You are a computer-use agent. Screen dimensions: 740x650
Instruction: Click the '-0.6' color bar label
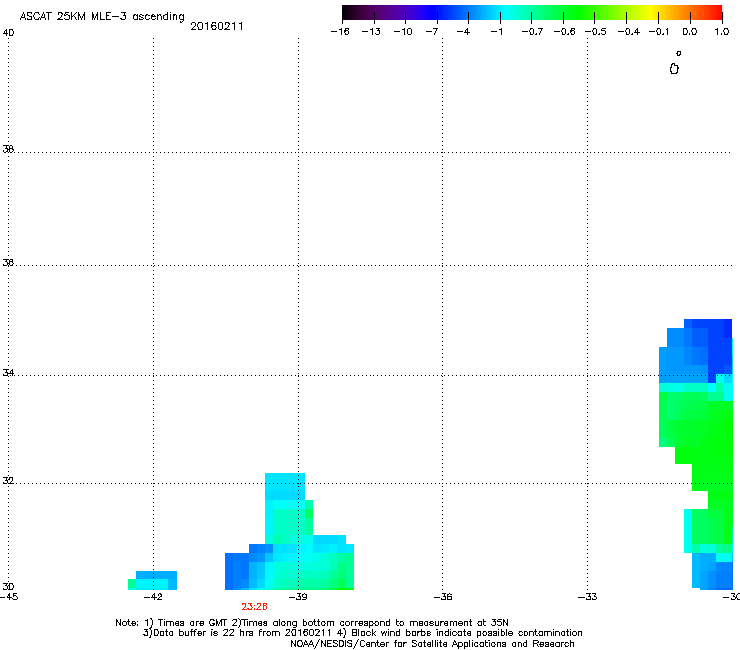tap(564, 32)
